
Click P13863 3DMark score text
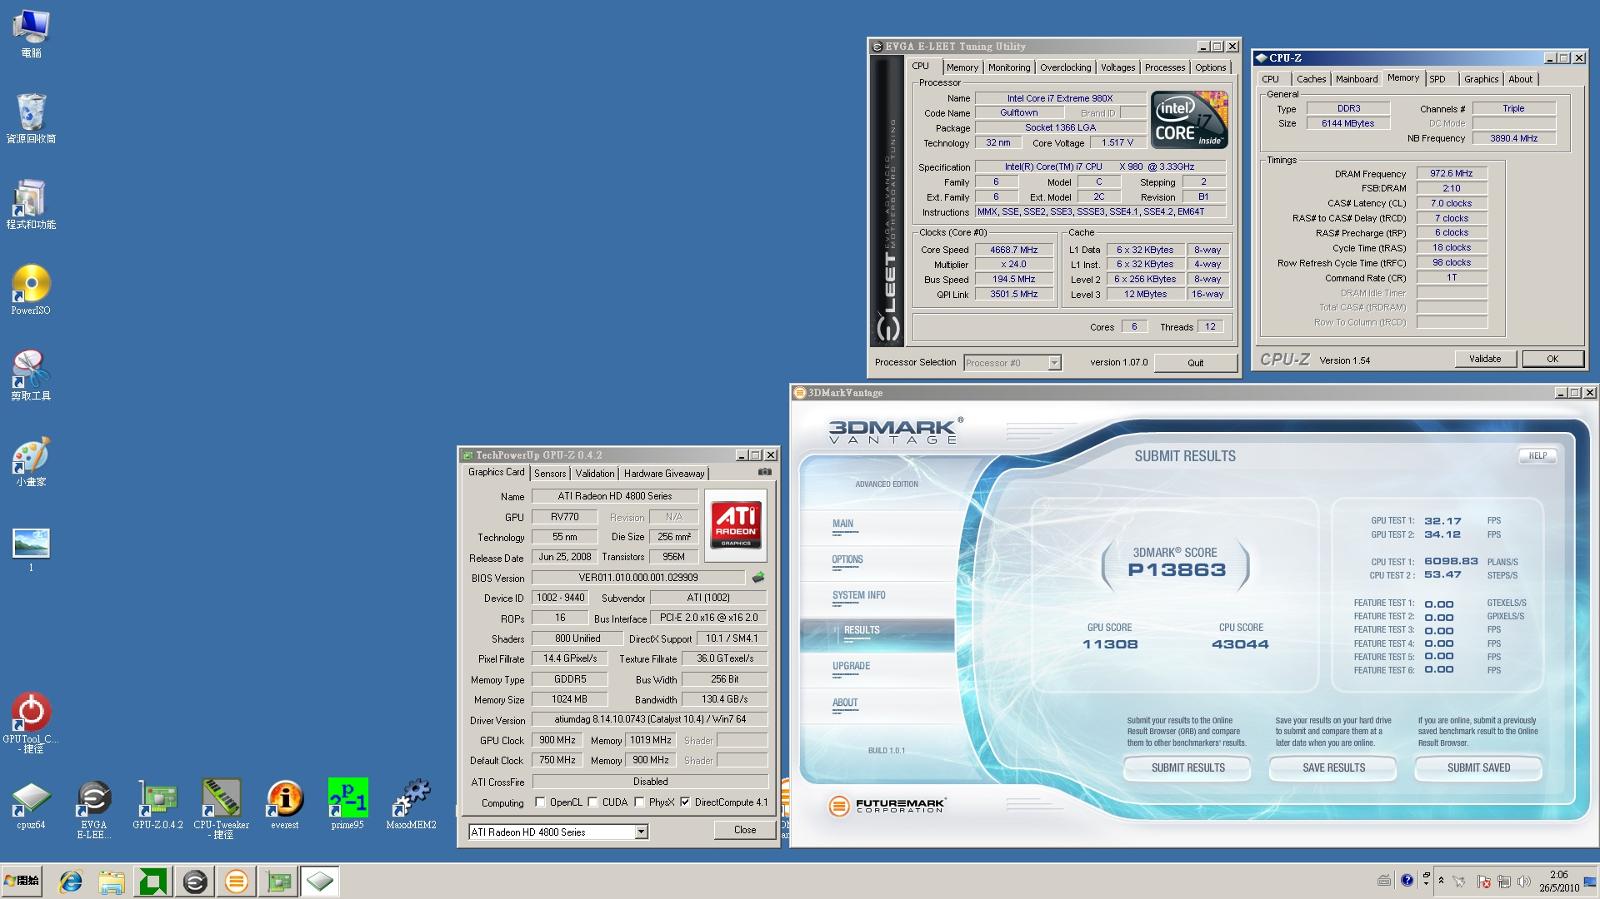[1176, 570]
